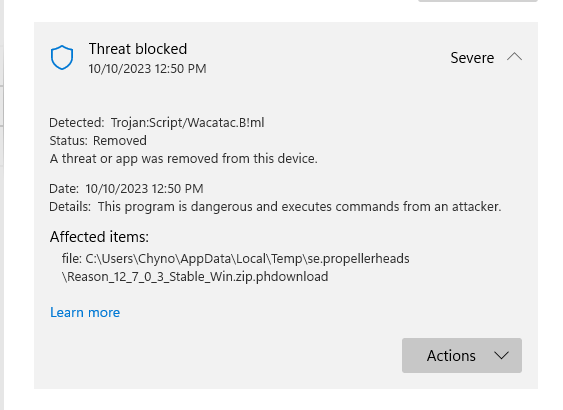Click the Affected items heading

99,237
